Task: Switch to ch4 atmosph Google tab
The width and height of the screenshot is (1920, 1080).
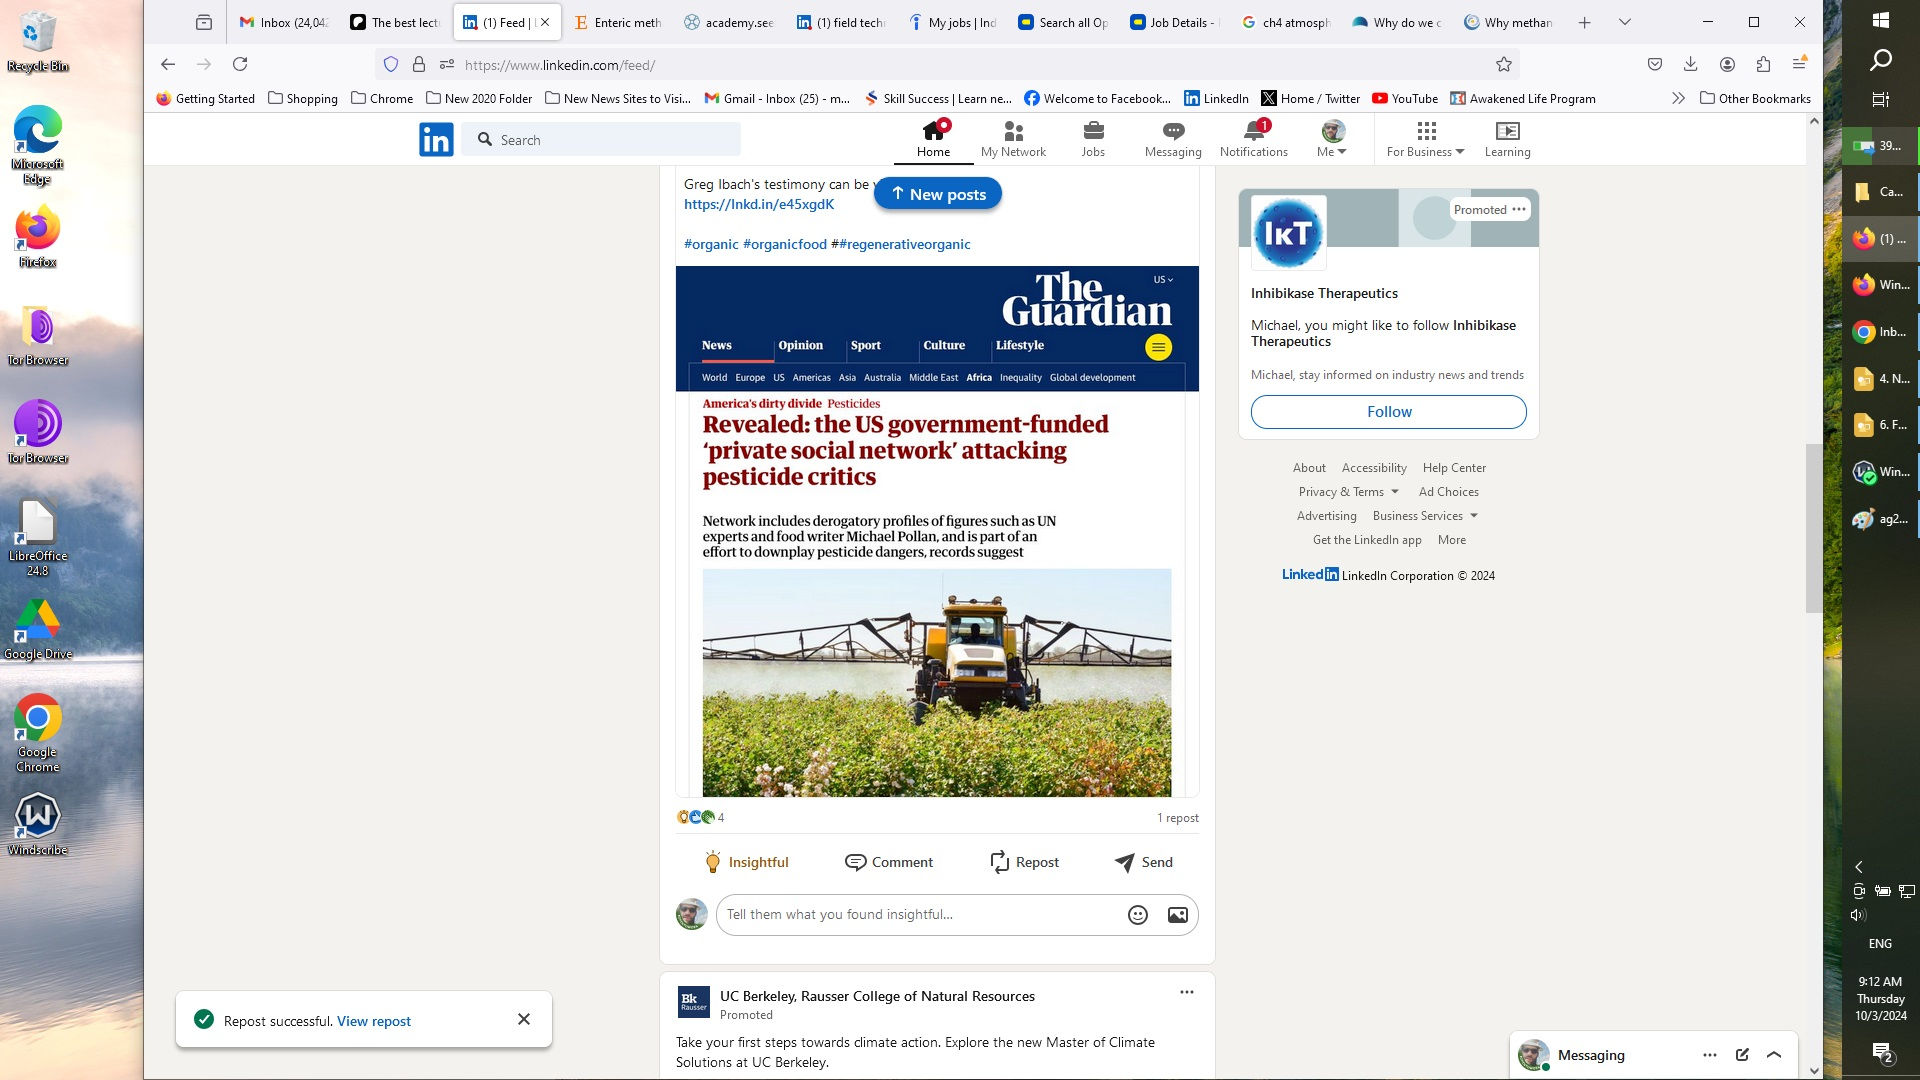Action: [x=1285, y=22]
